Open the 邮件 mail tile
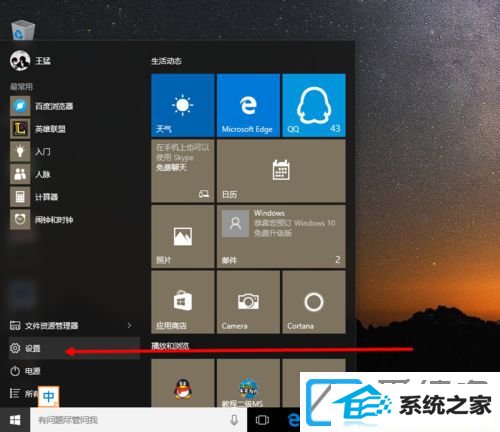Screen dimensions: 500x432 (x=281, y=236)
